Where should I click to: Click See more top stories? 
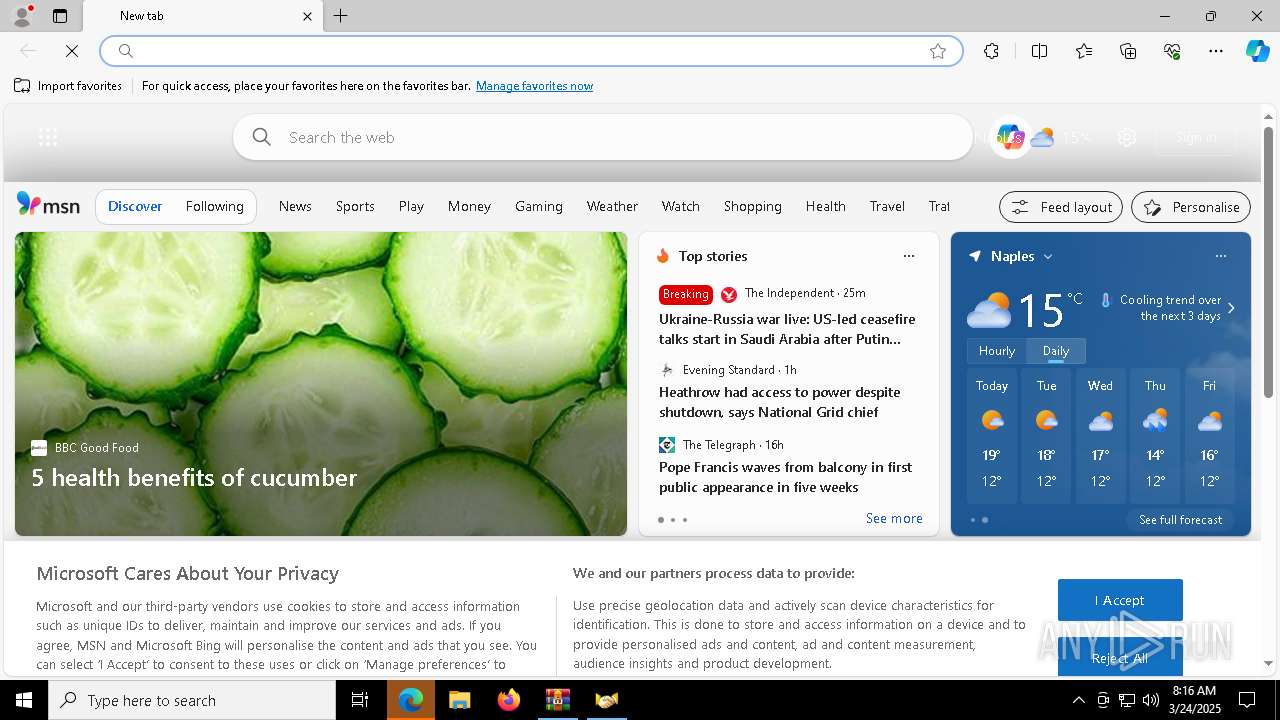[x=894, y=518]
